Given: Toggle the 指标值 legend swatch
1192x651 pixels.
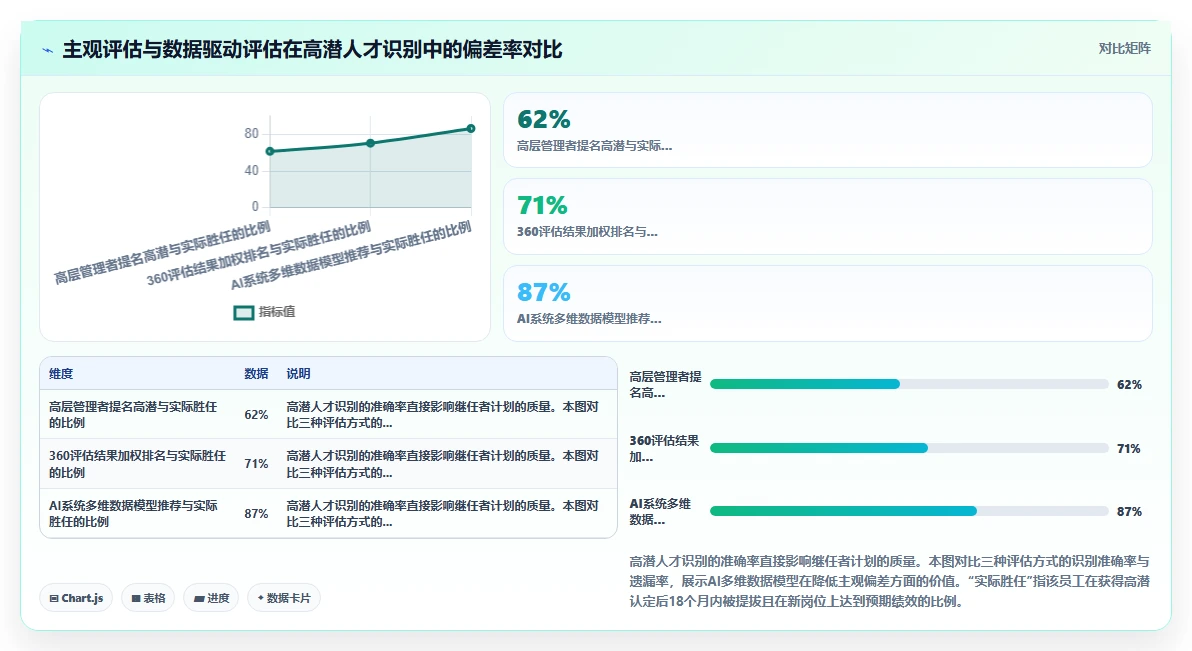Looking at the screenshot, I should tap(243, 313).
